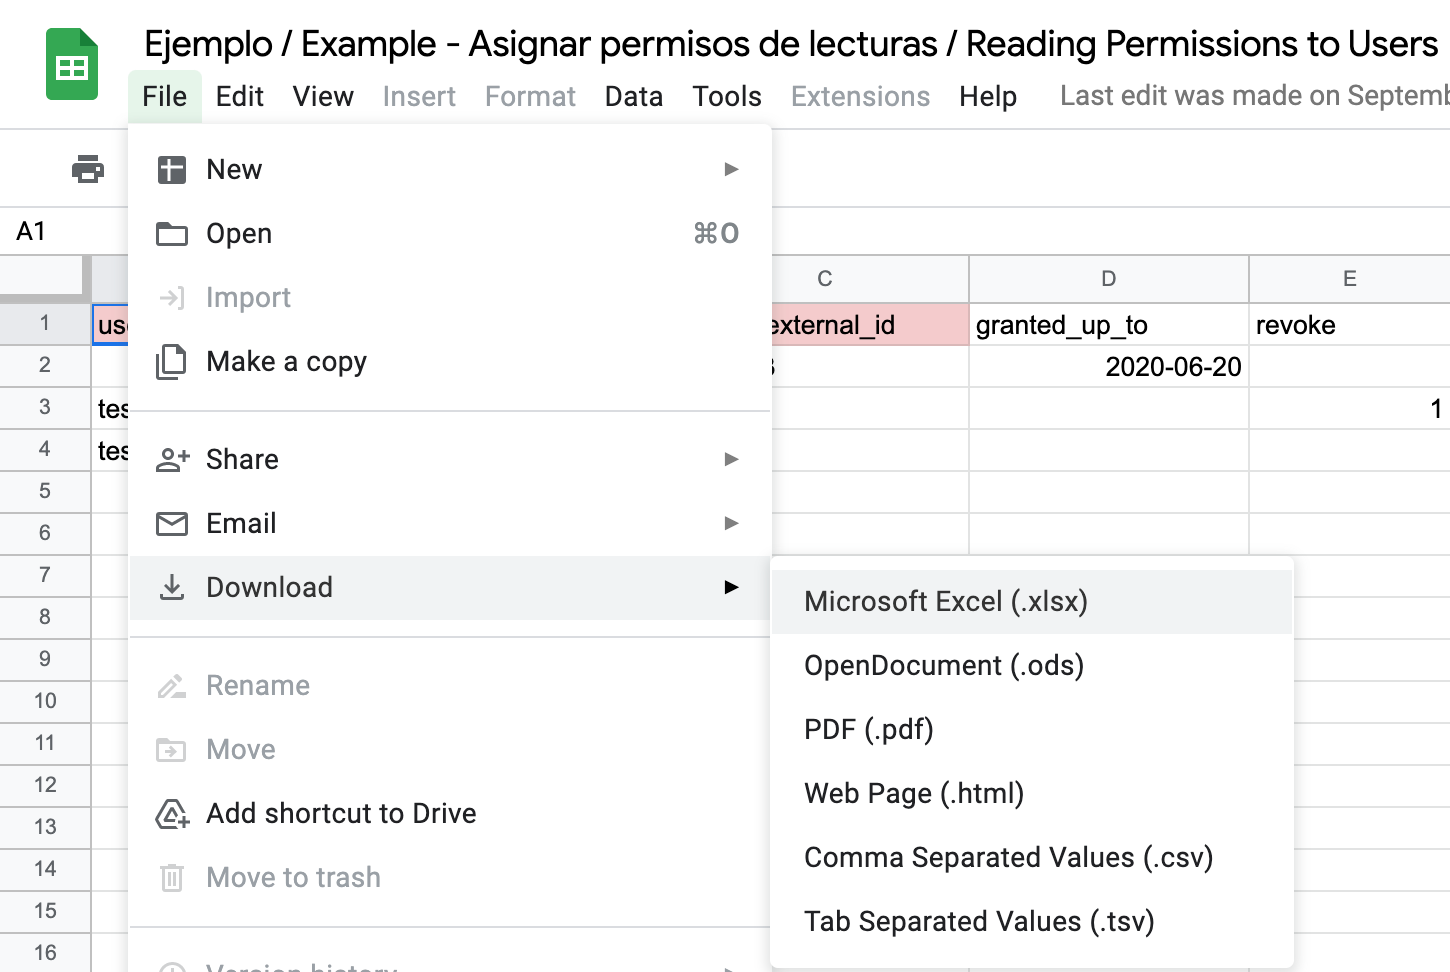Open the last edit history link
The image size is (1450, 972).
coord(1254,96)
